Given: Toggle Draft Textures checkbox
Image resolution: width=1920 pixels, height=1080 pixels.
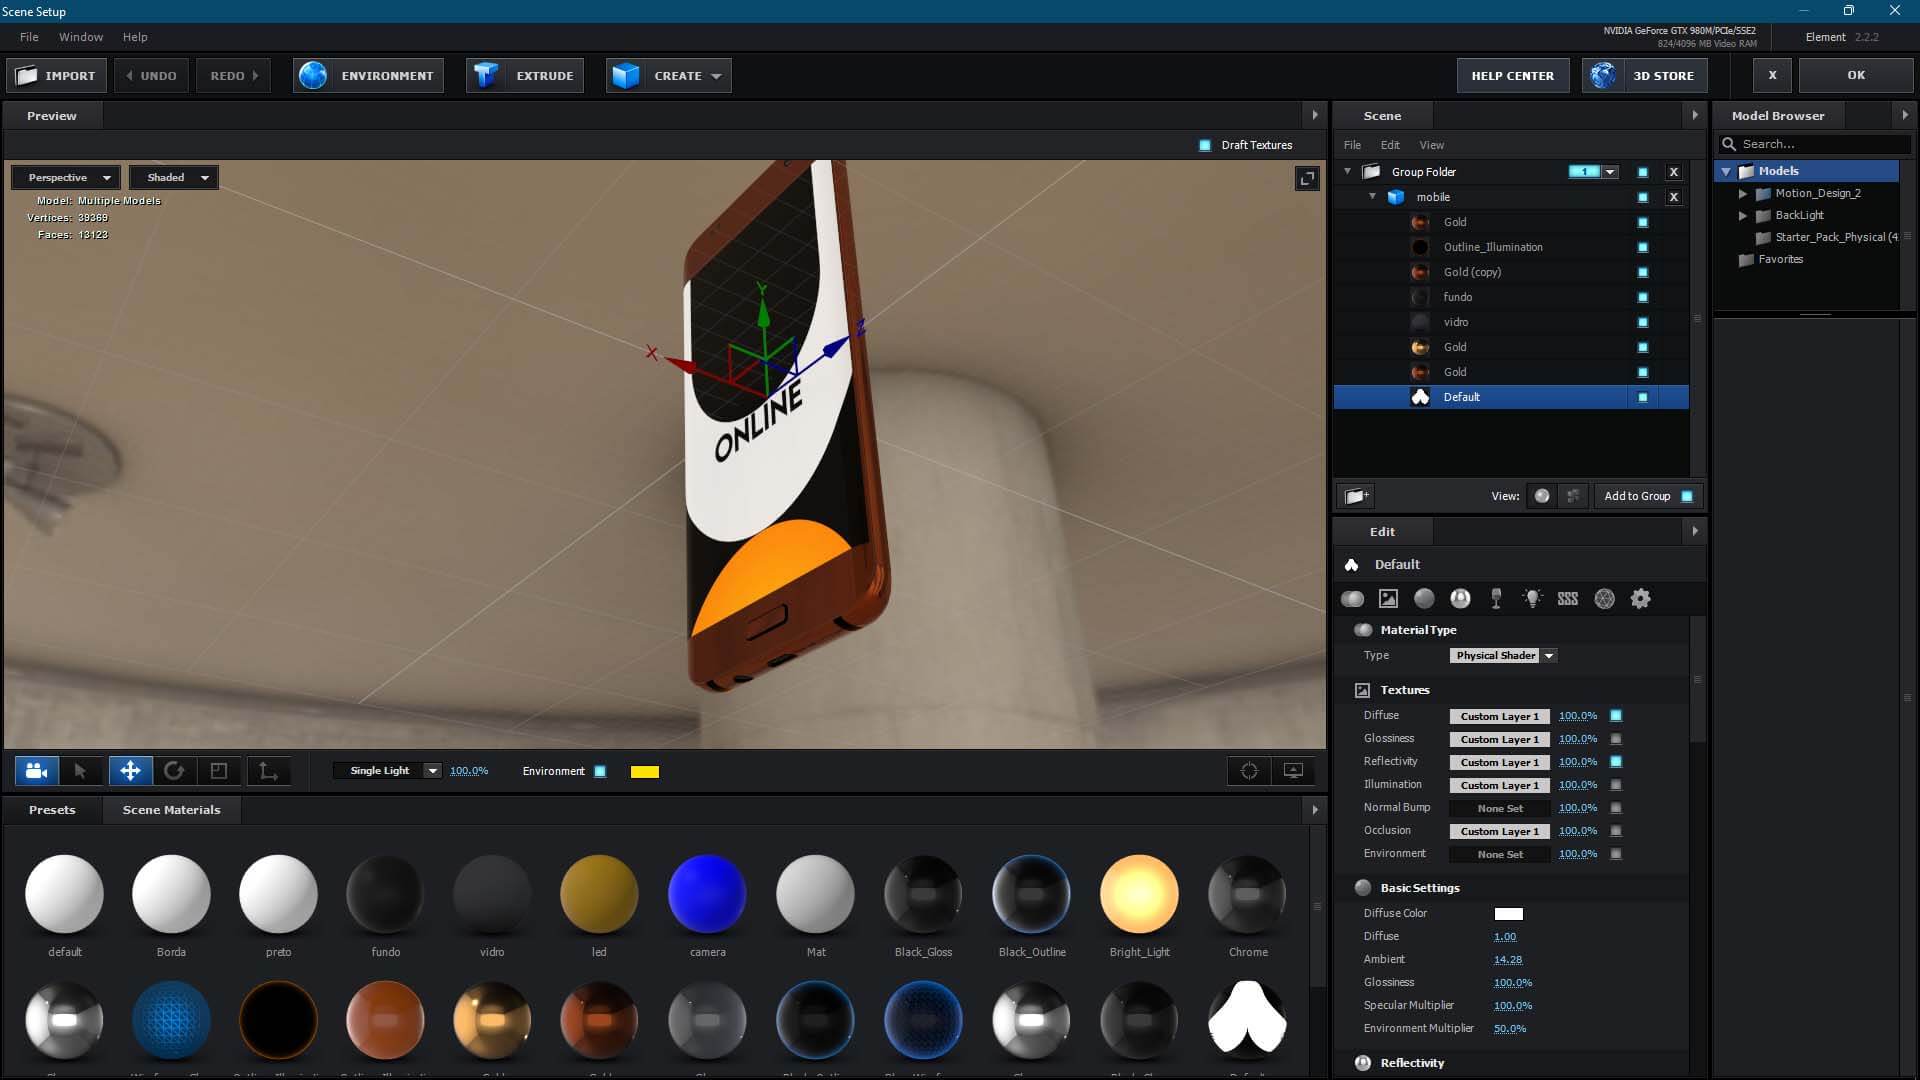Looking at the screenshot, I should (x=1205, y=145).
